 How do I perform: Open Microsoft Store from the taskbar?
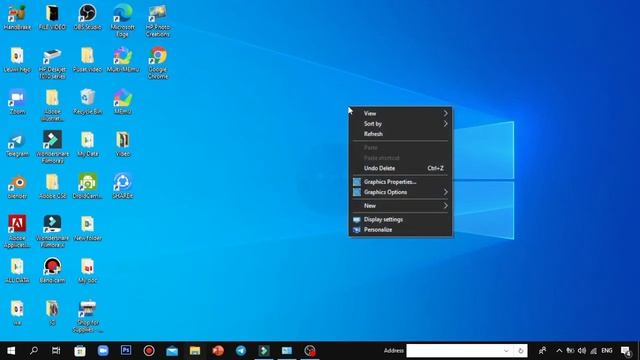(x=80, y=350)
